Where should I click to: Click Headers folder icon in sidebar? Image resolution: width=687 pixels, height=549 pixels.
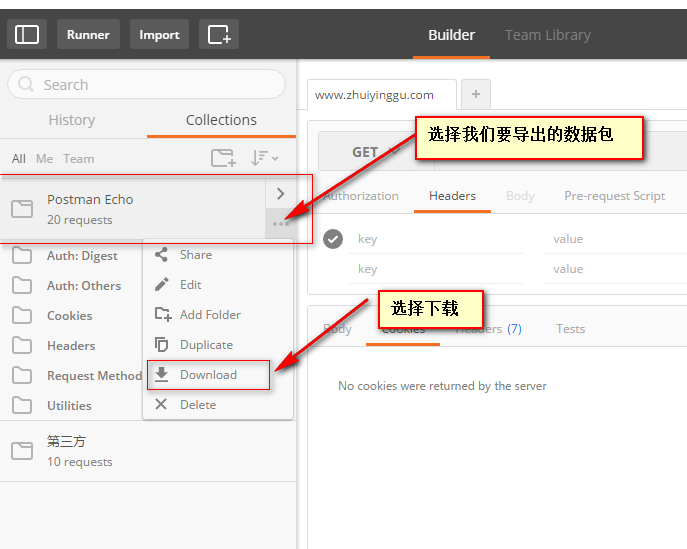[22, 346]
